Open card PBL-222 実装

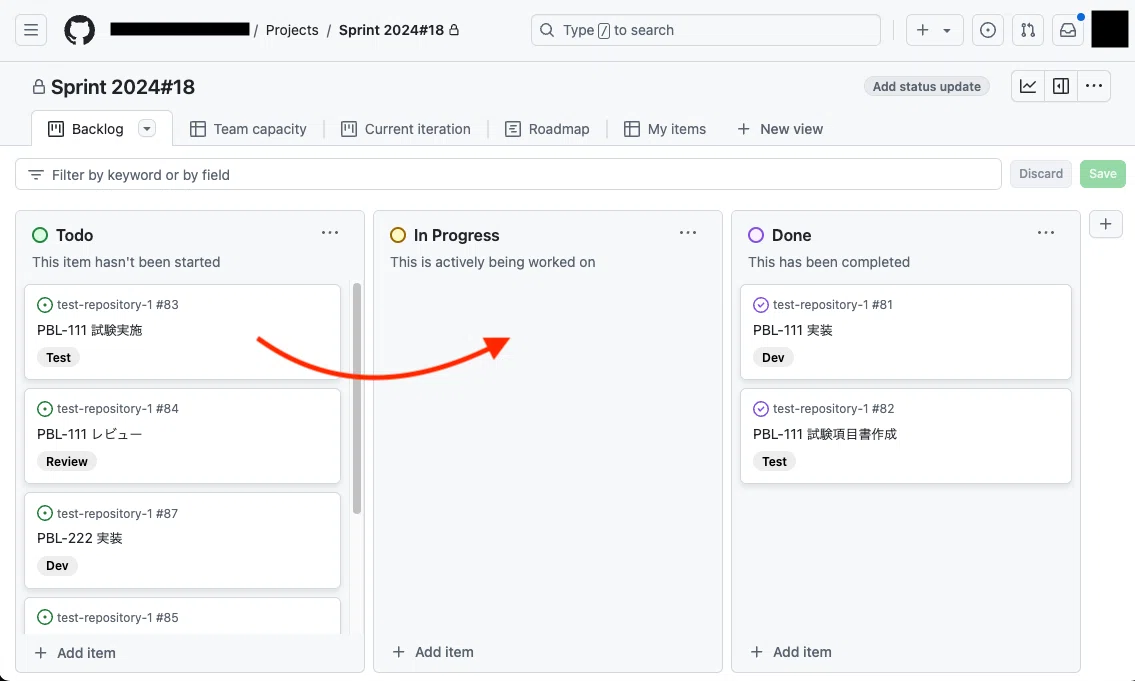(x=80, y=538)
